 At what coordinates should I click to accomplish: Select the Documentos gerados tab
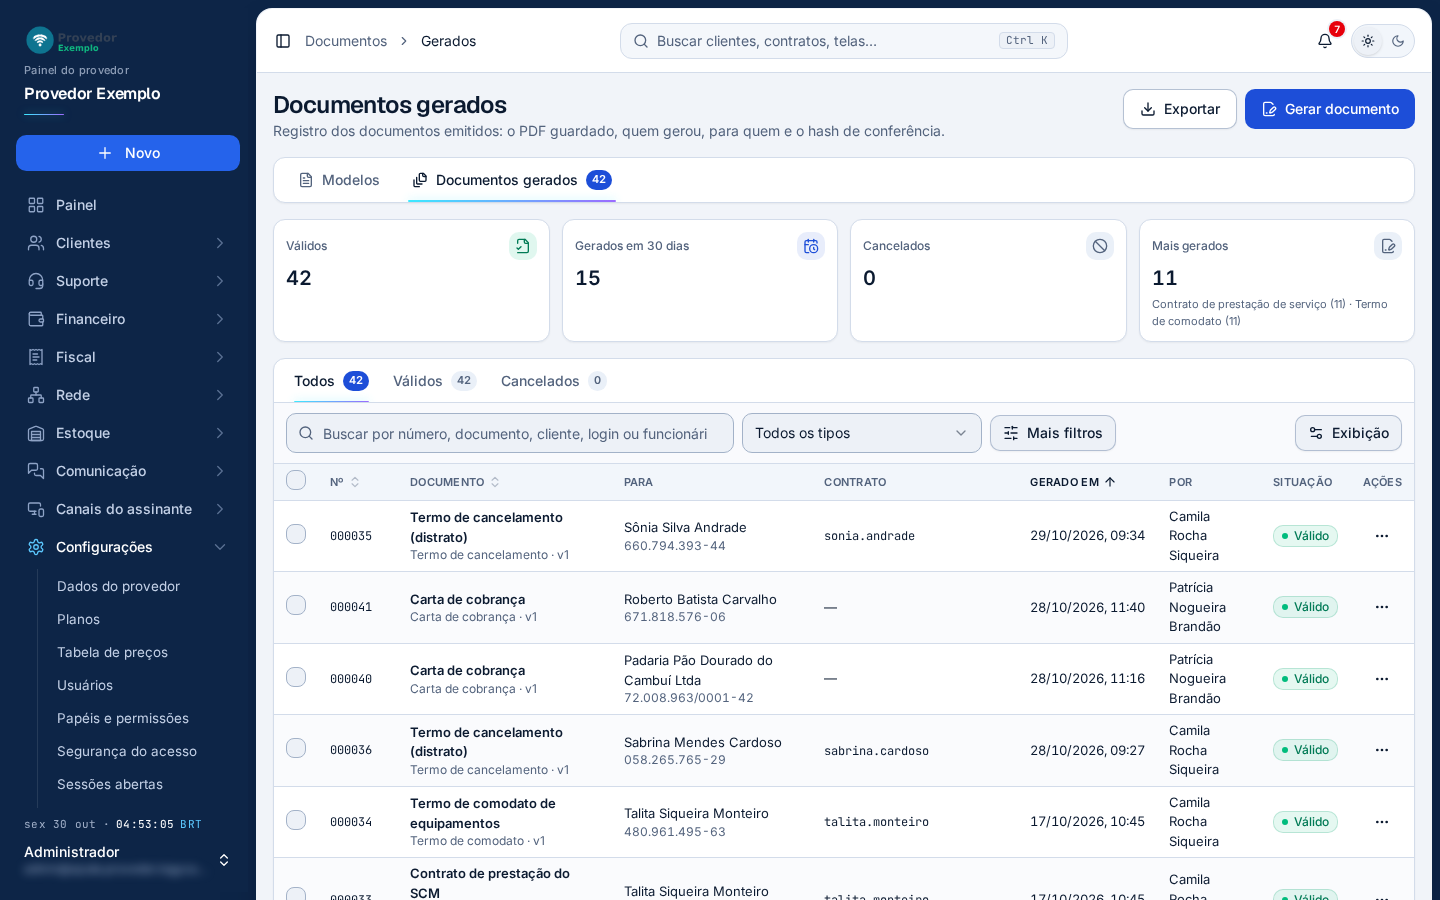pyautogui.click(x=512, y=180)
